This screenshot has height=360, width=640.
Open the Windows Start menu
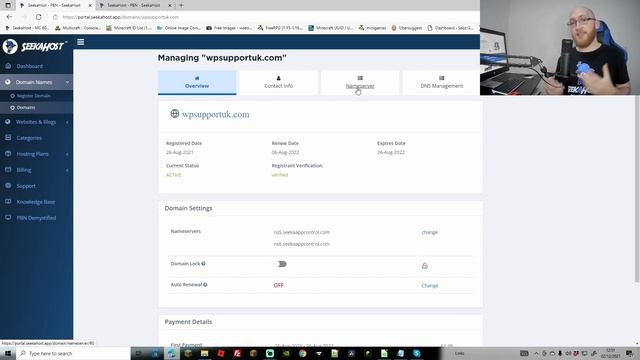click(x=8, y=353)
